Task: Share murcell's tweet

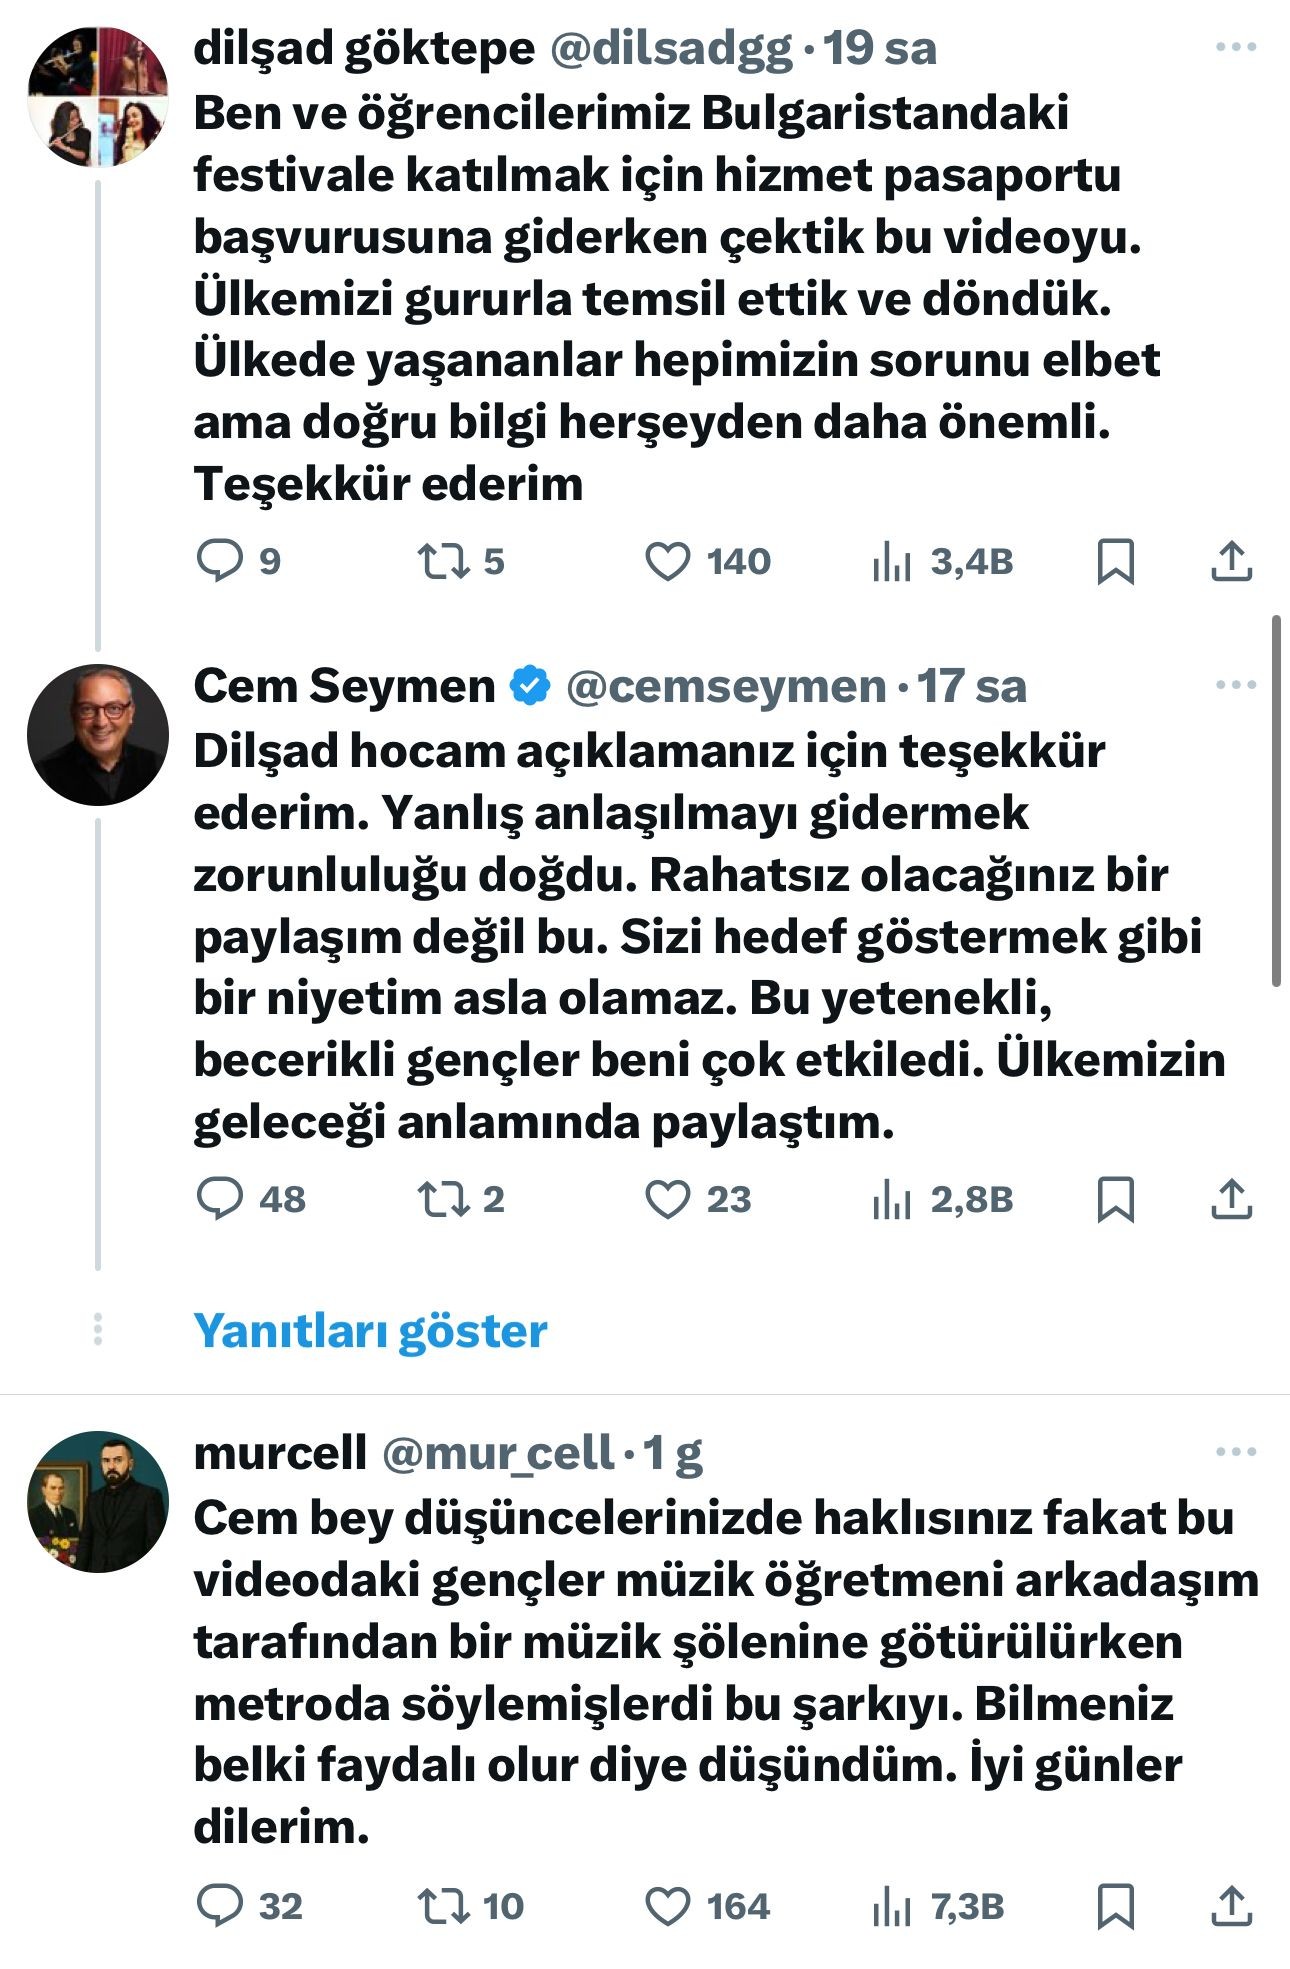Action: (x=1231, y=1906)
